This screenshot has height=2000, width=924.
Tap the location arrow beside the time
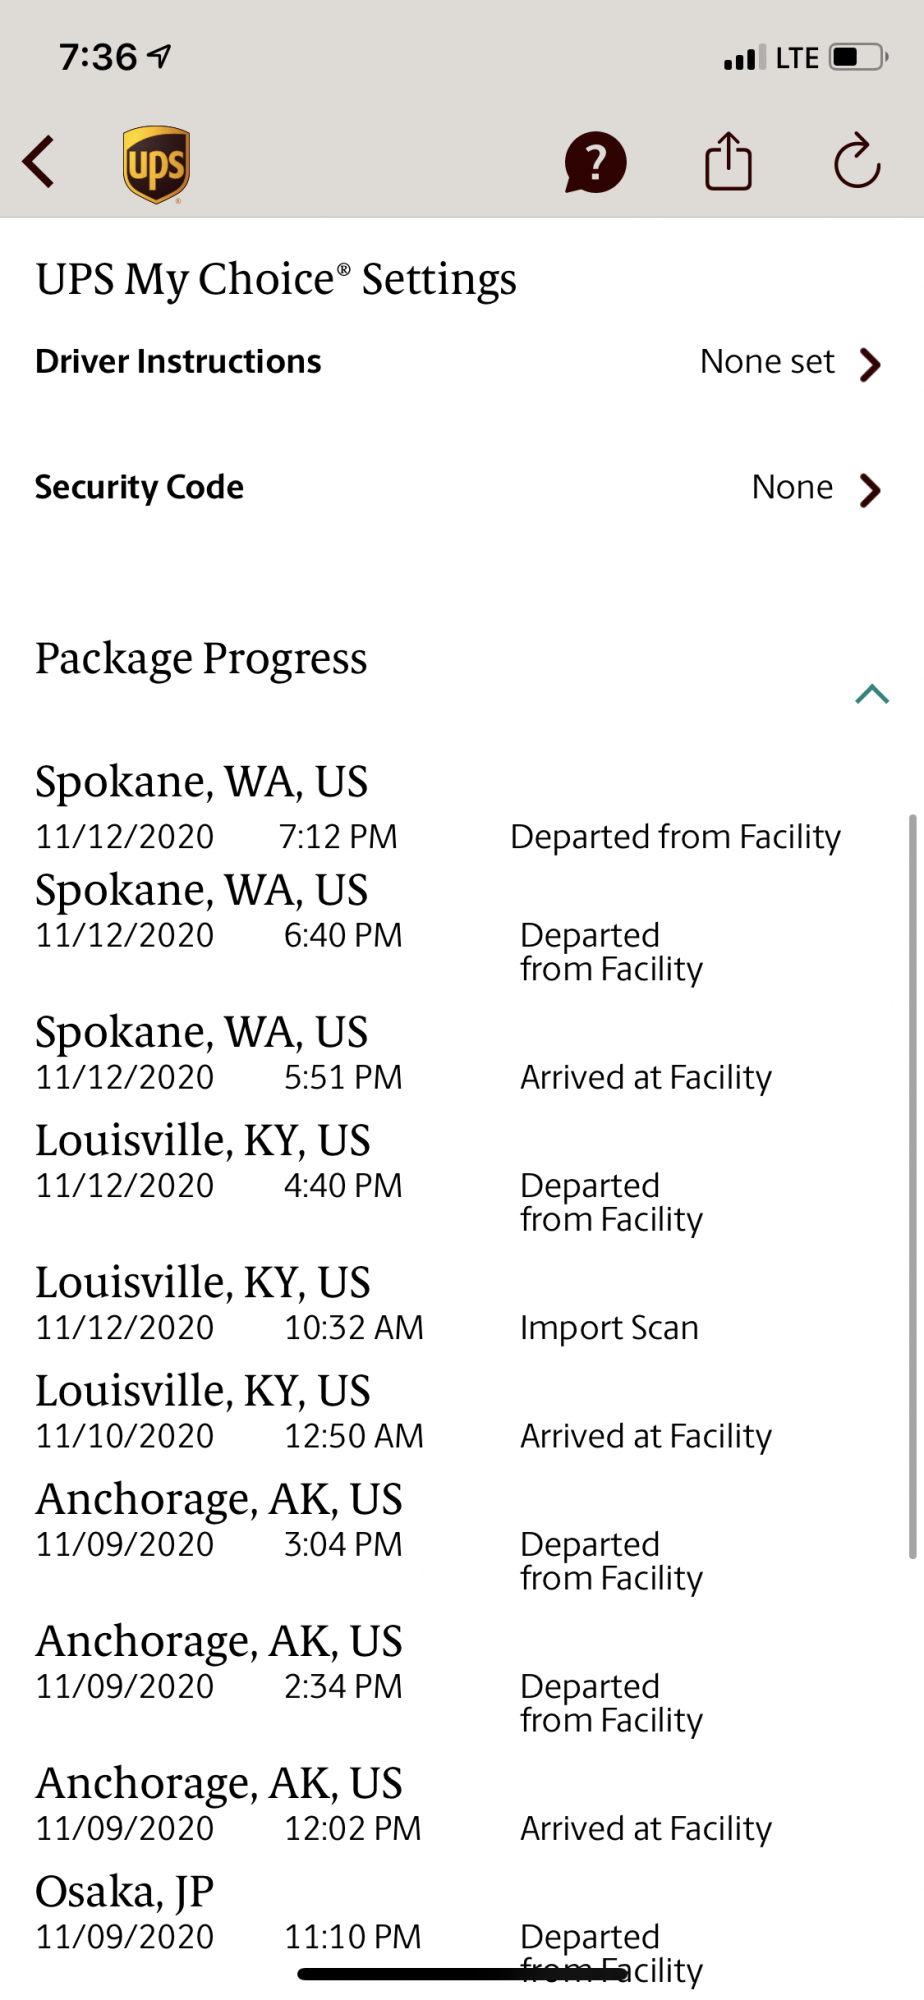click(x=159, y=57)
